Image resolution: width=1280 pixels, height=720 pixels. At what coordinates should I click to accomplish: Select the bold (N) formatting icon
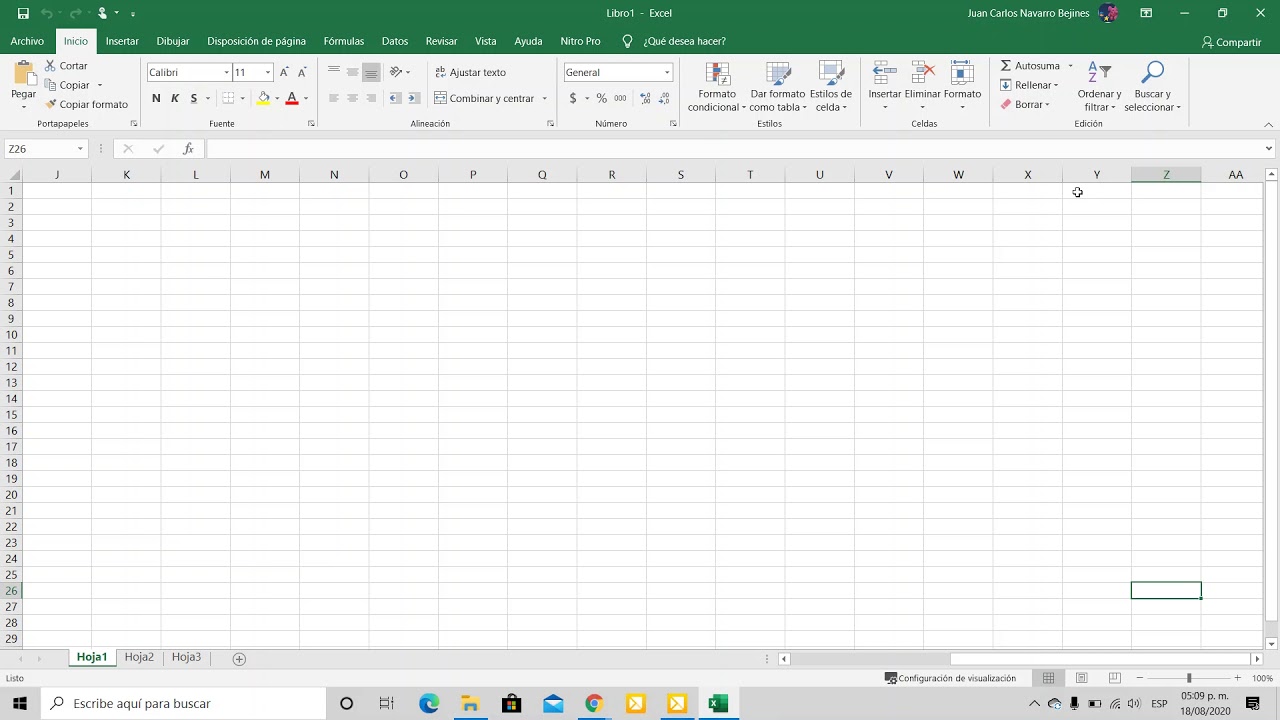pos(156,98)
